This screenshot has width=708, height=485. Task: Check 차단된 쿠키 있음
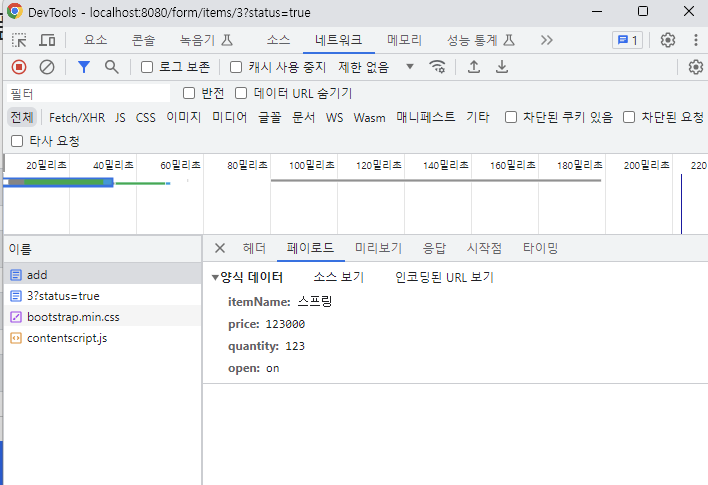pyautogui.click(x=511, y=117)
